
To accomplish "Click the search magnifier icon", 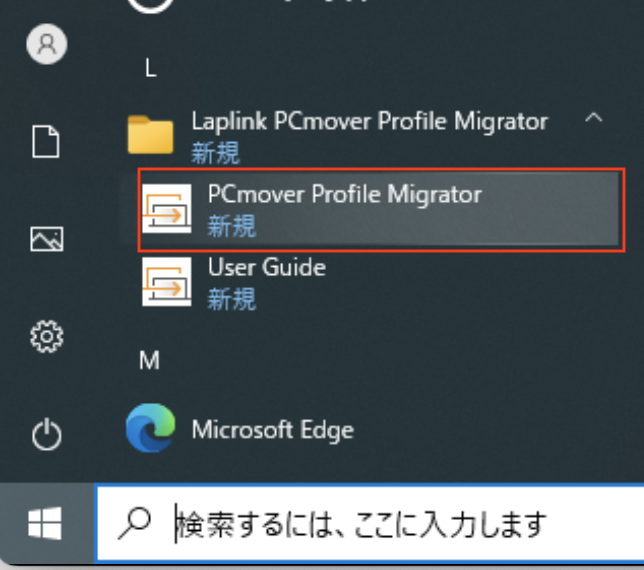I will click(134, 523).
